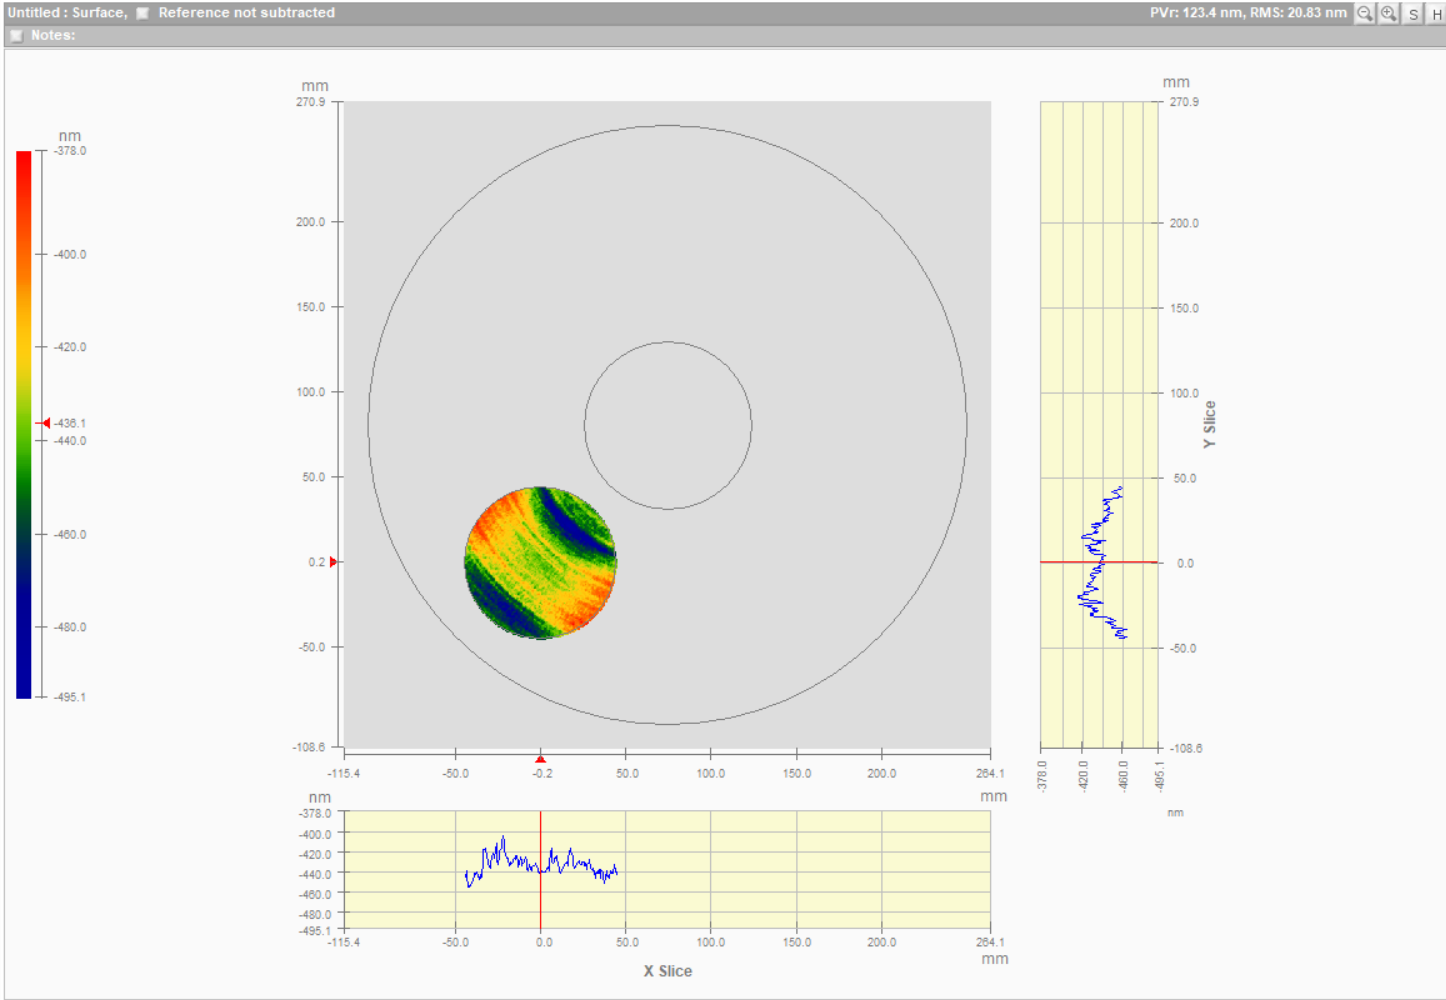The width and height of the screenshot is (1446, 1000).
Task: Click inside the small inner circle outline
Action: coord(668,425)
